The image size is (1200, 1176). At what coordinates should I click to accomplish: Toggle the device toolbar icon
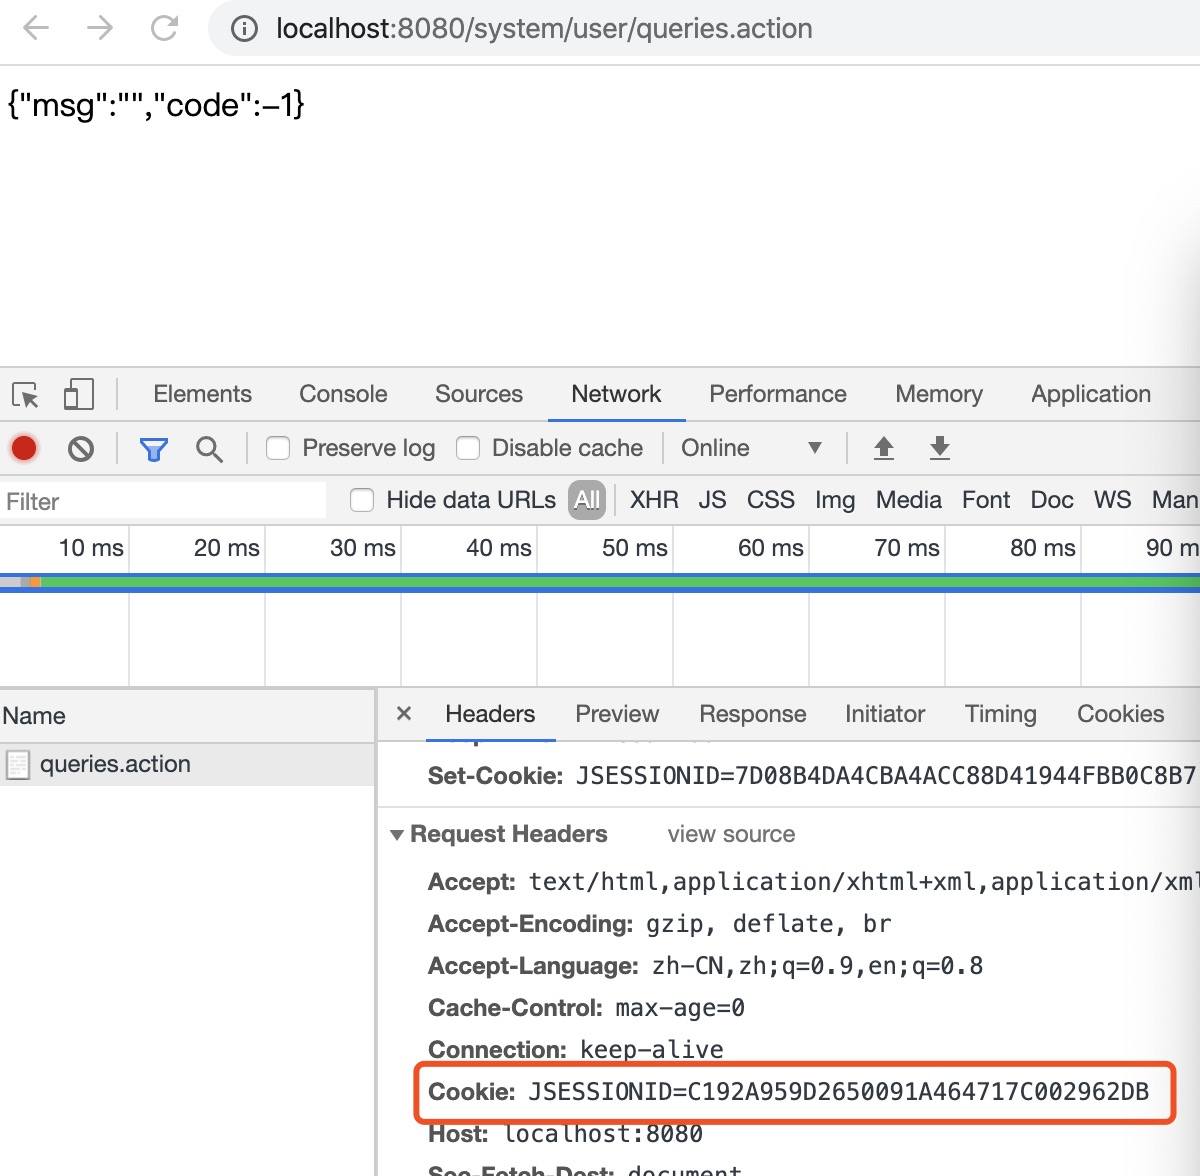coord(78,394)
